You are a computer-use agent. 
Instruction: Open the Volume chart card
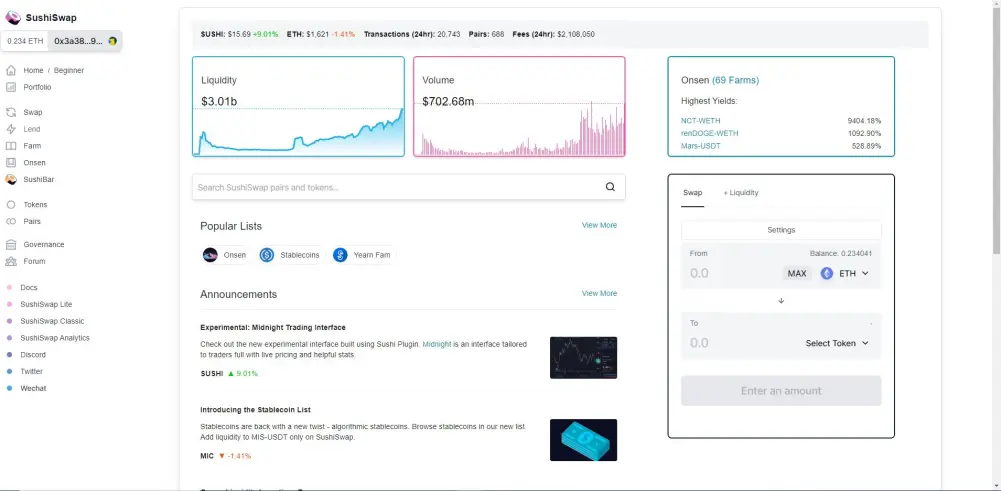[x=519, y=107]
